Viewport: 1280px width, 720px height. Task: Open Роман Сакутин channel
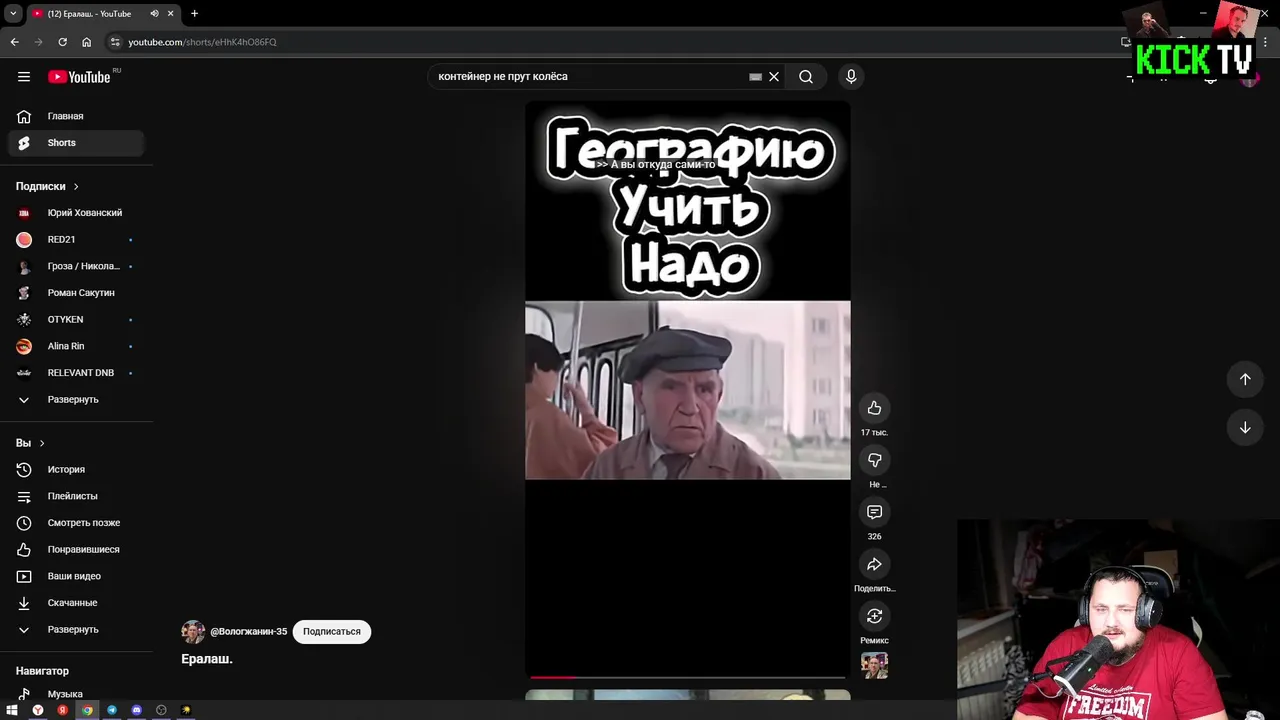(76, 293)
